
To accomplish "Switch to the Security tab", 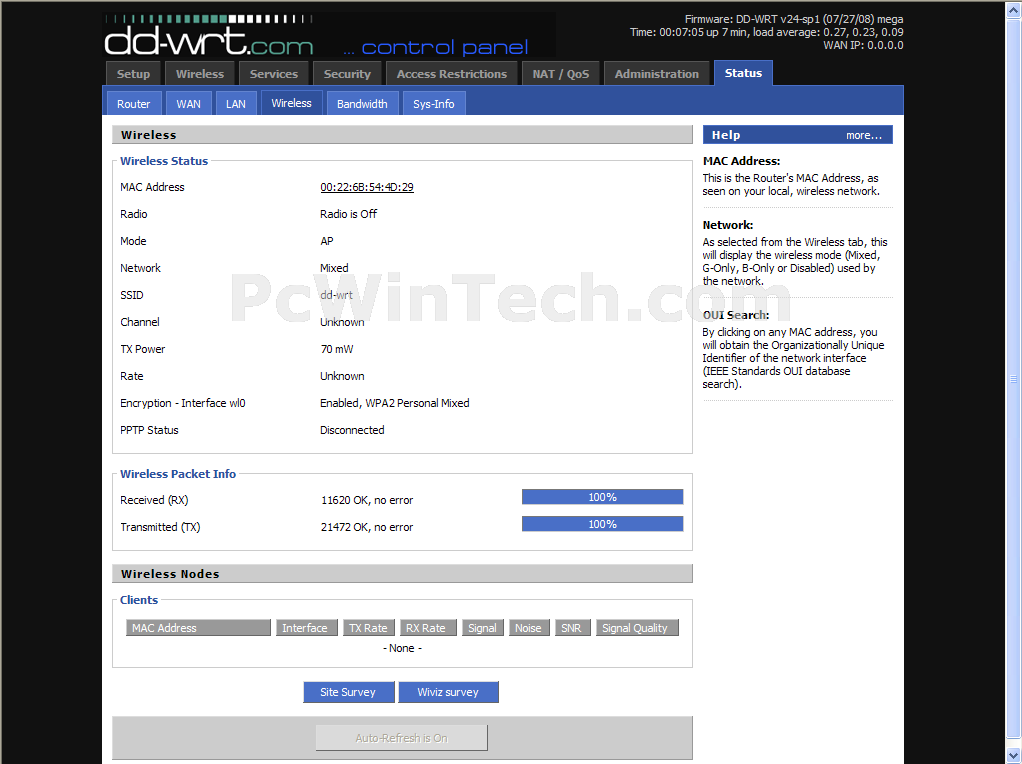I will (x=347, y=74).
